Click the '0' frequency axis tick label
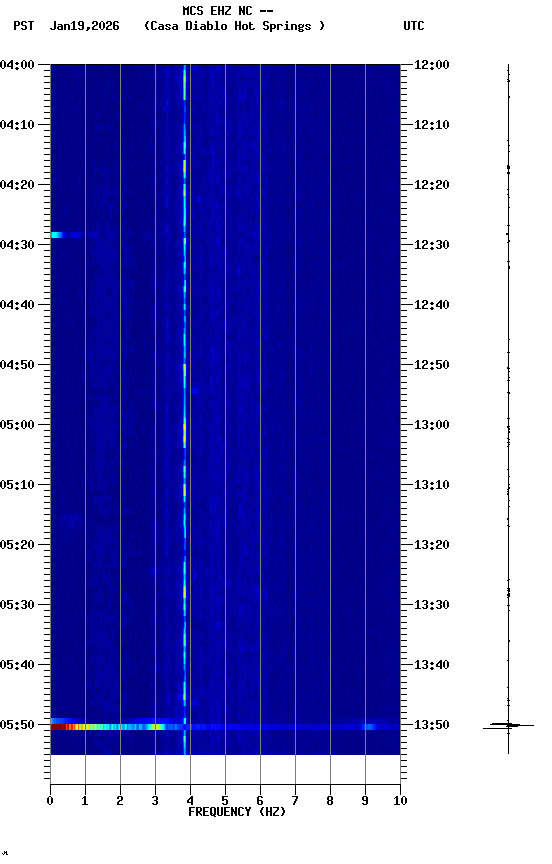The image size is (552, 864). click(x=50, y=801)
